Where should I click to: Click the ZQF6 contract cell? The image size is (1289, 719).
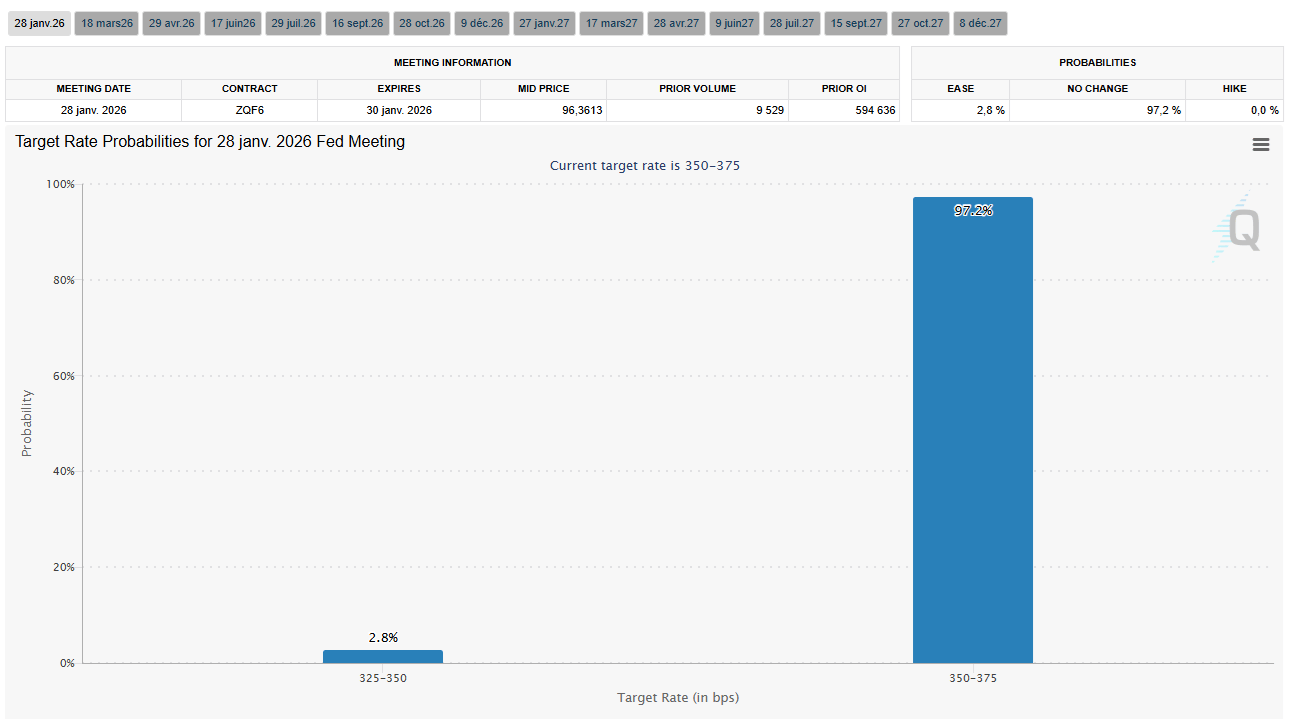(249, 110)
